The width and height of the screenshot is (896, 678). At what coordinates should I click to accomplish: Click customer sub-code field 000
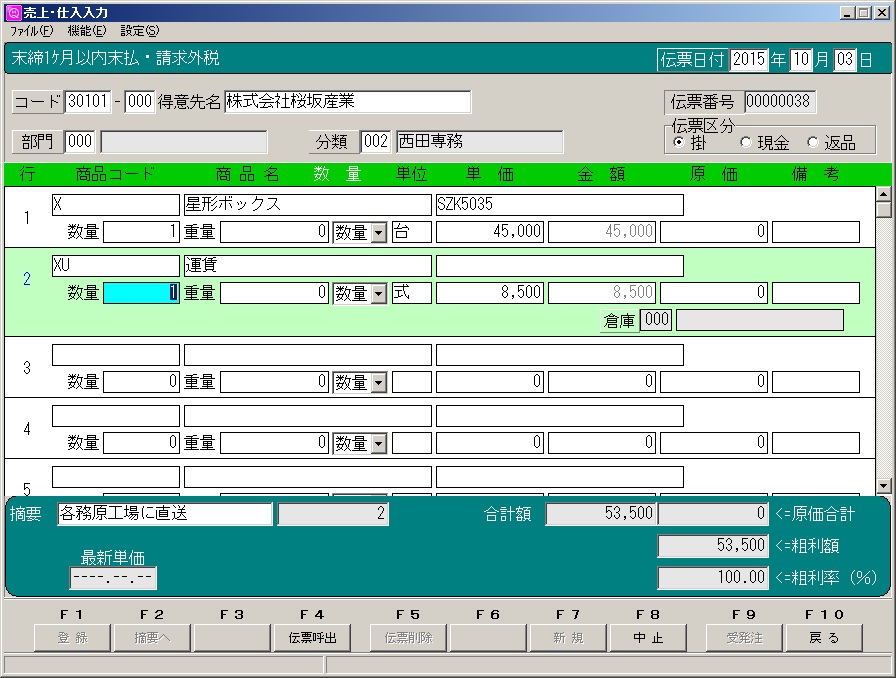coord(139,102)
